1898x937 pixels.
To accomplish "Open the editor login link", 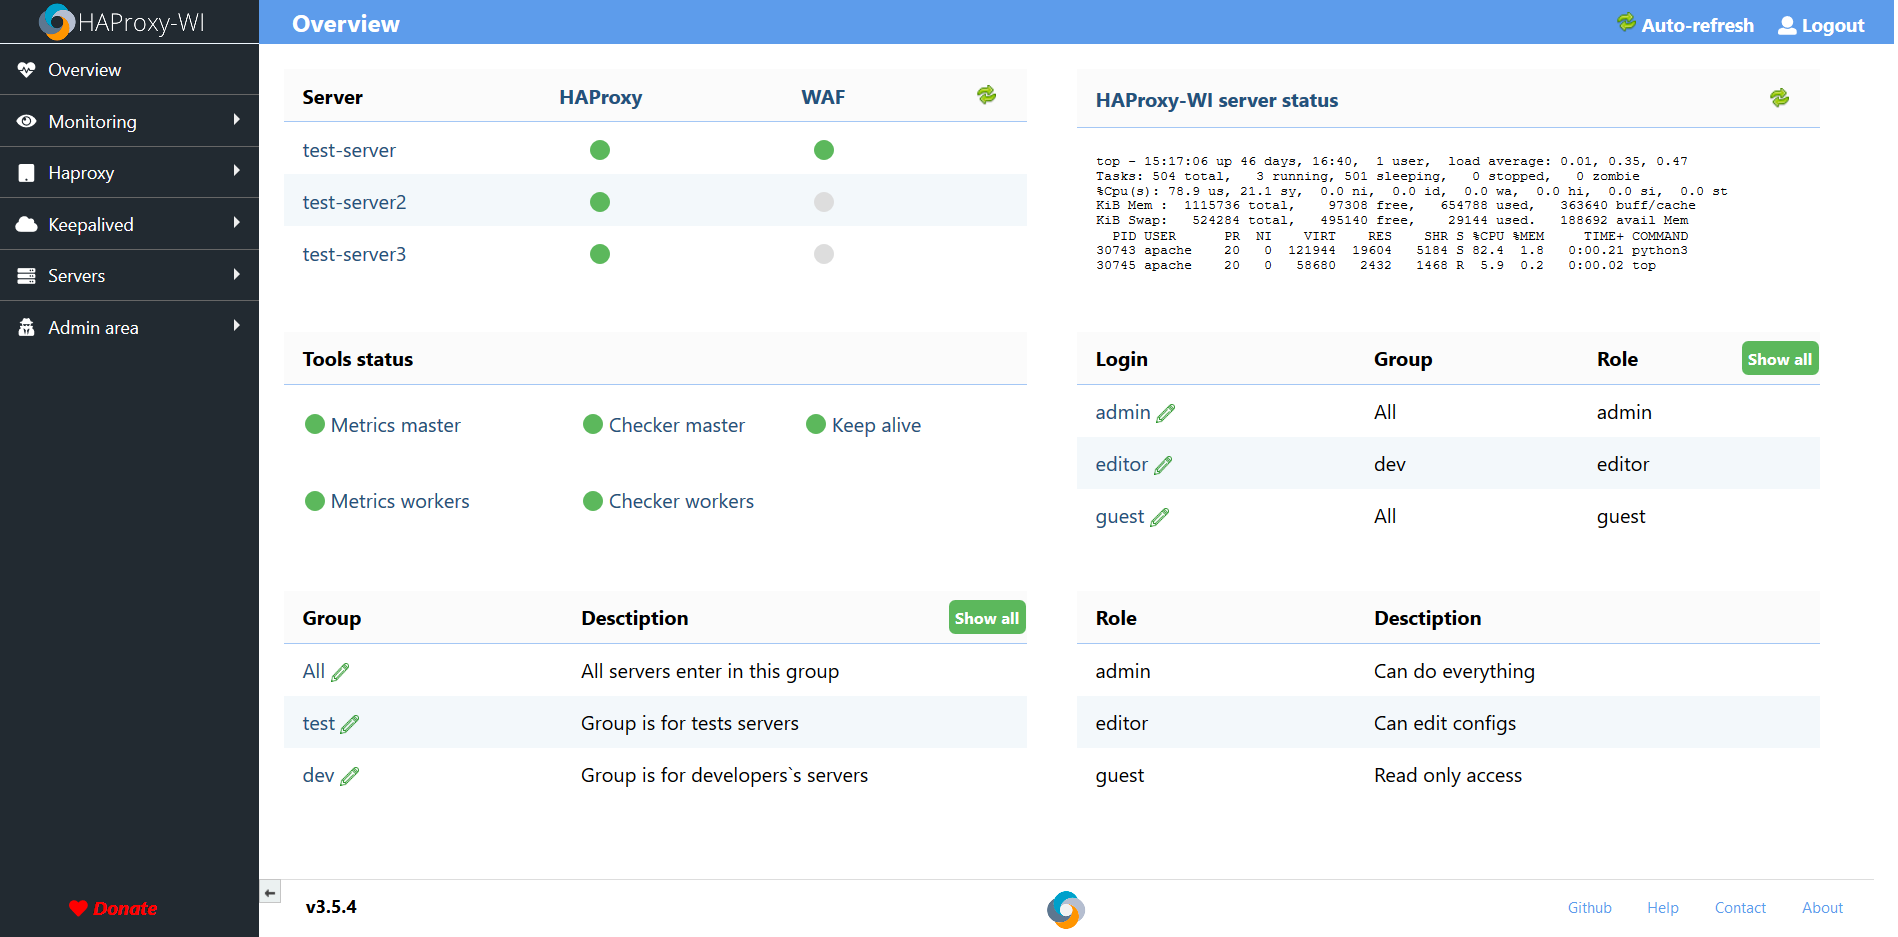I will tap(1122, 464).
